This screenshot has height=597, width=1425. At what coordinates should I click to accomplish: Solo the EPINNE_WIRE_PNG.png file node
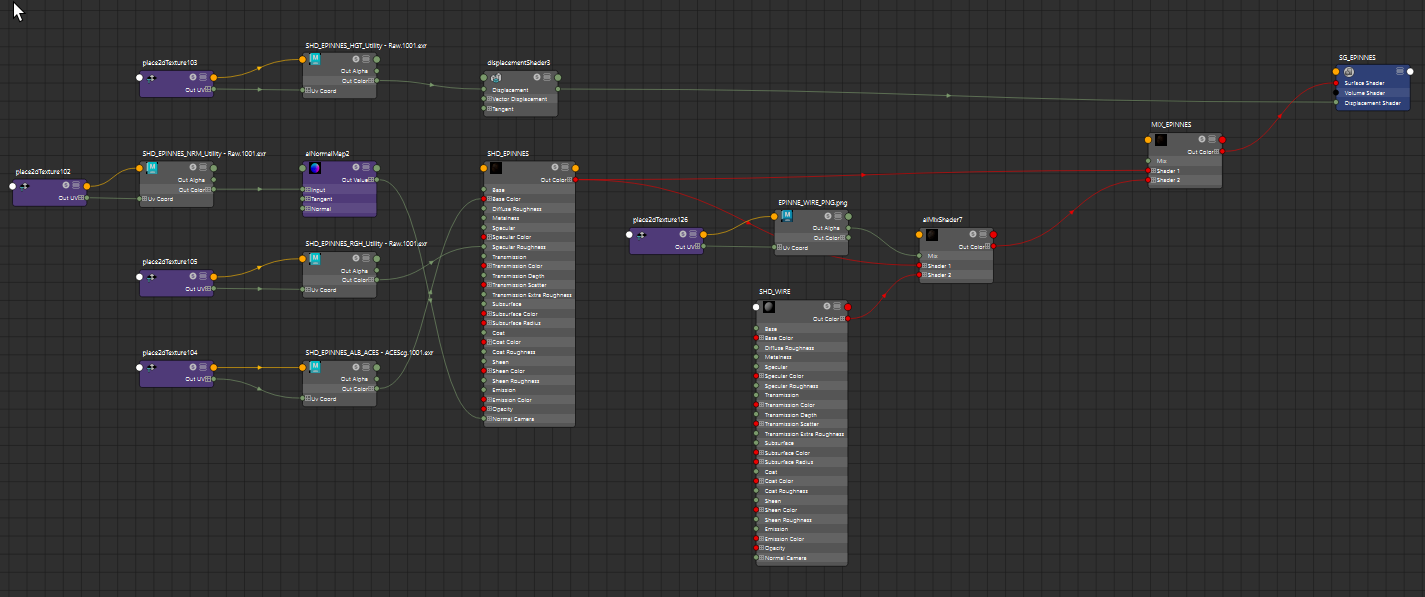pos(828,216)
